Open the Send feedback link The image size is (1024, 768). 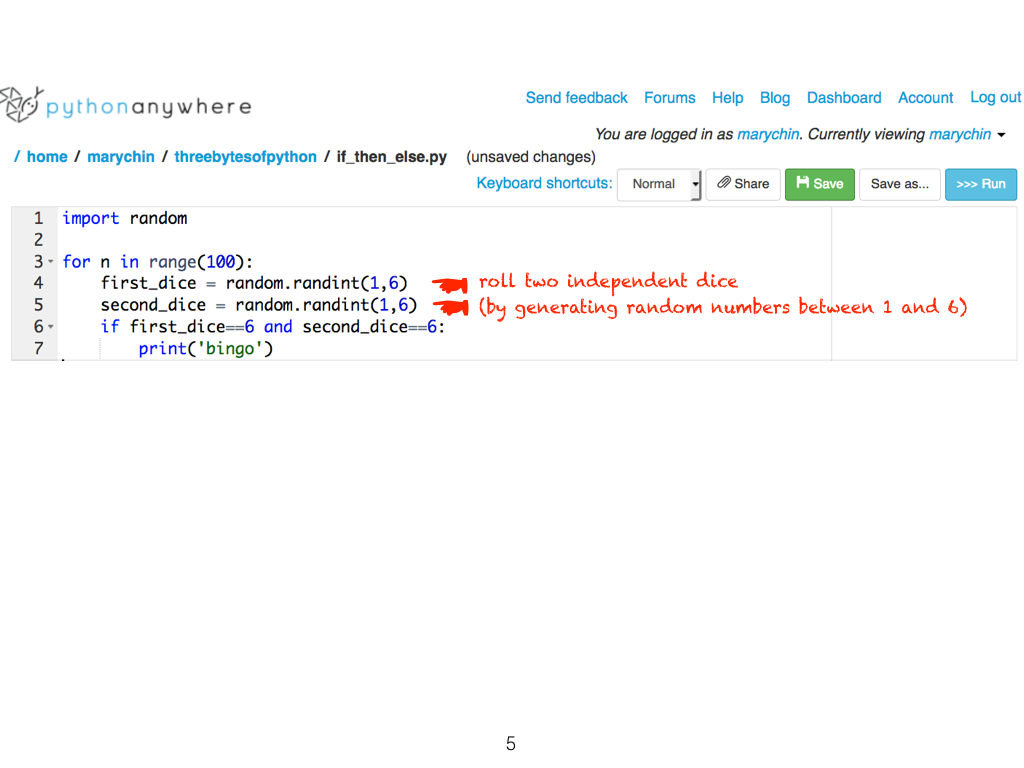coord(576,98)
